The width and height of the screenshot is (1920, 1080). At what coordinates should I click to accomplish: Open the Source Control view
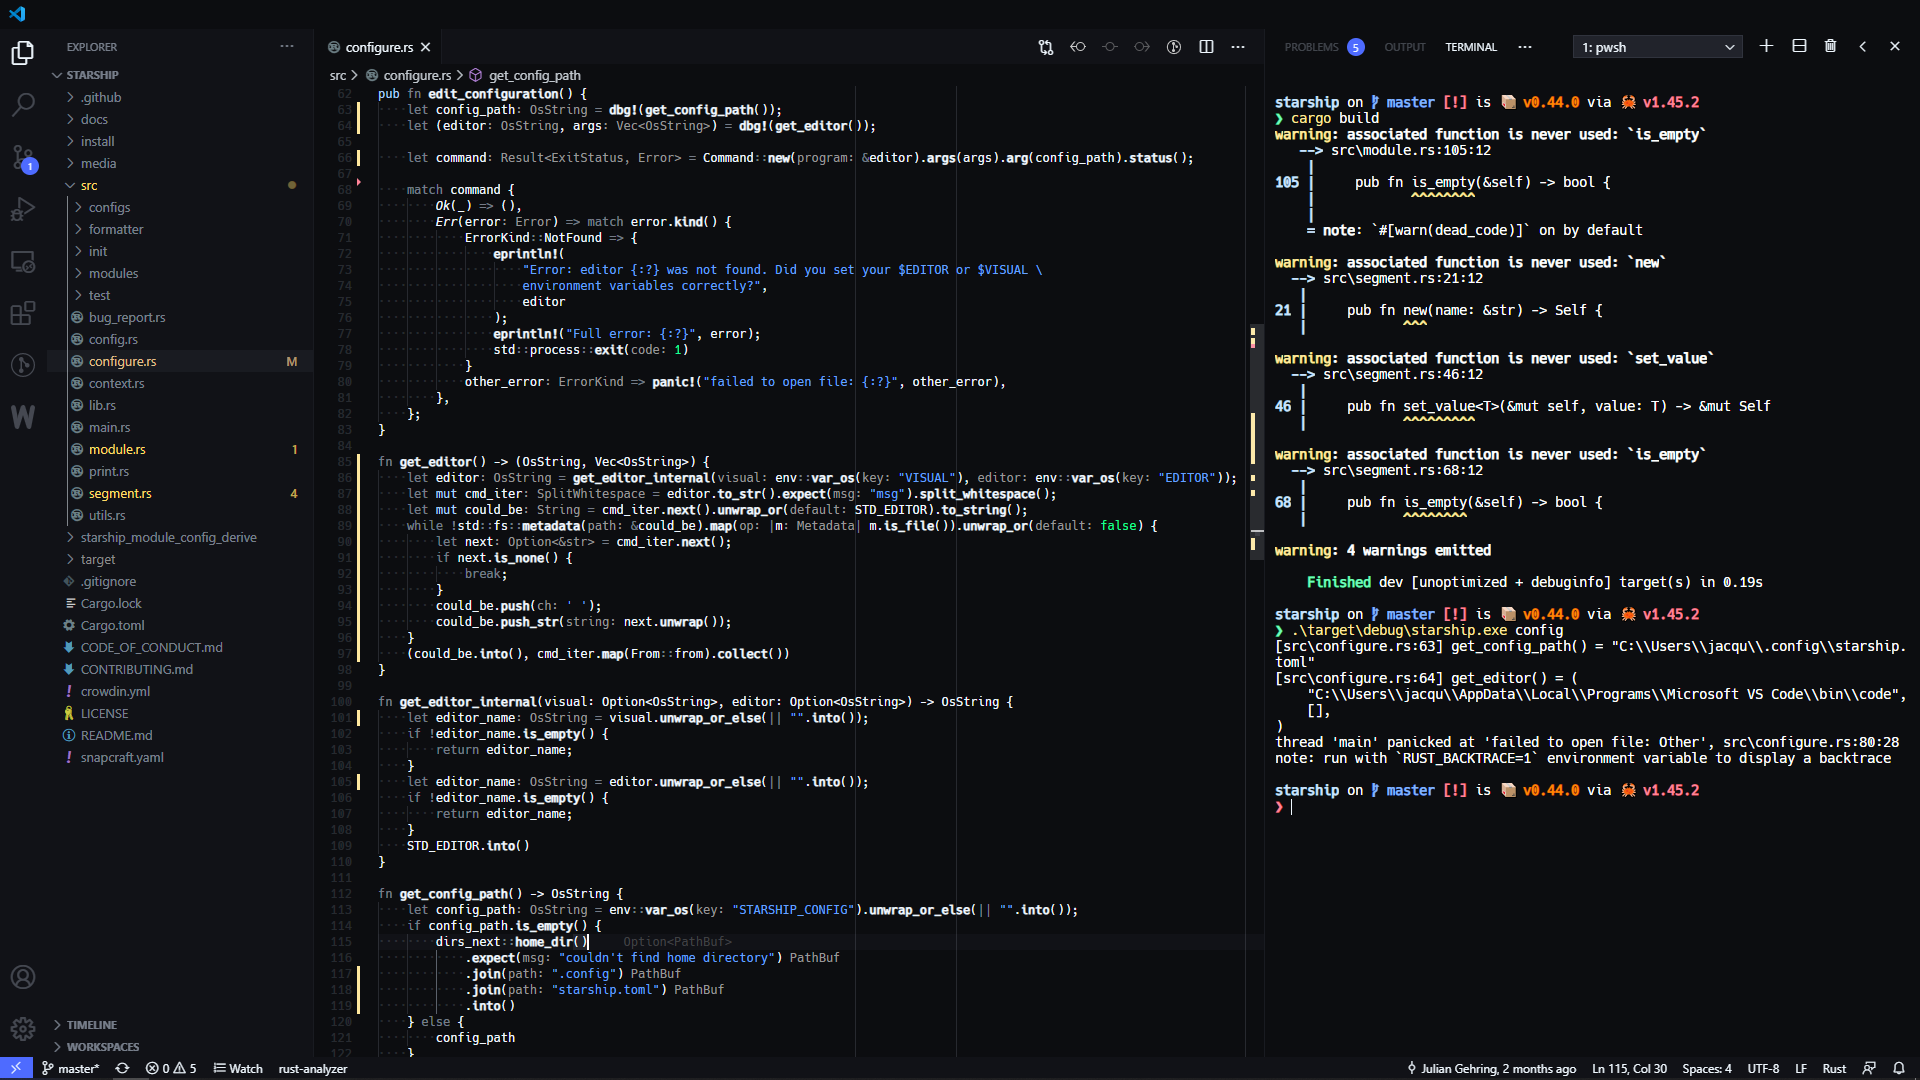(22, 157)
